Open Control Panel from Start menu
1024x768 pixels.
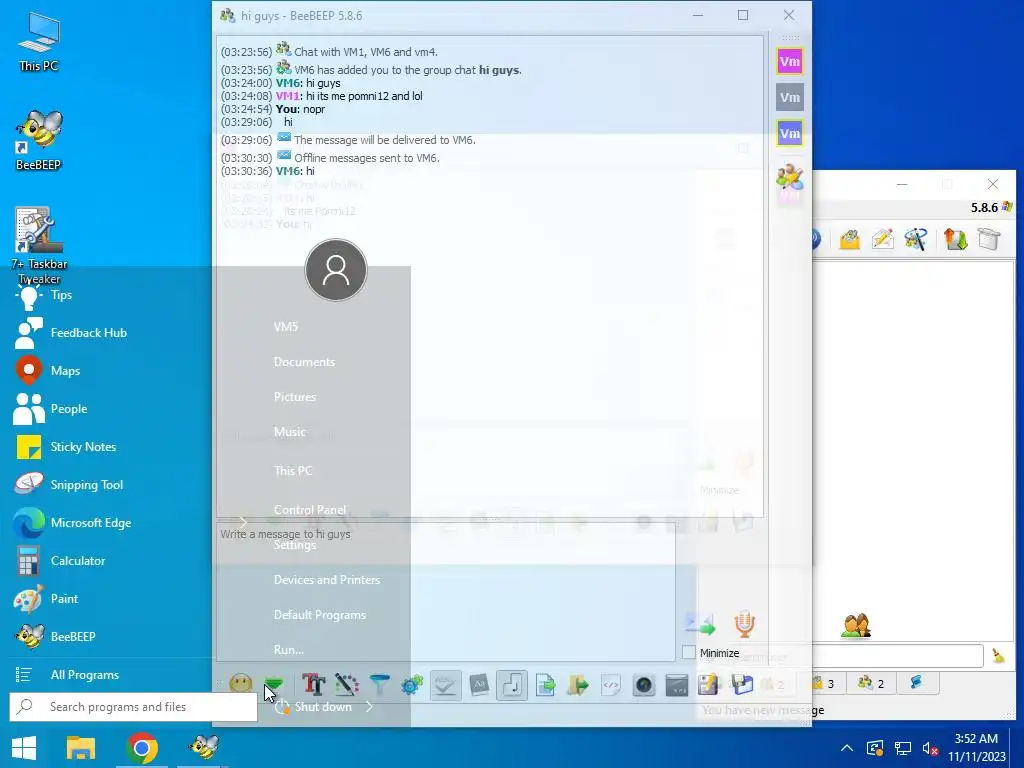(310, 509)
